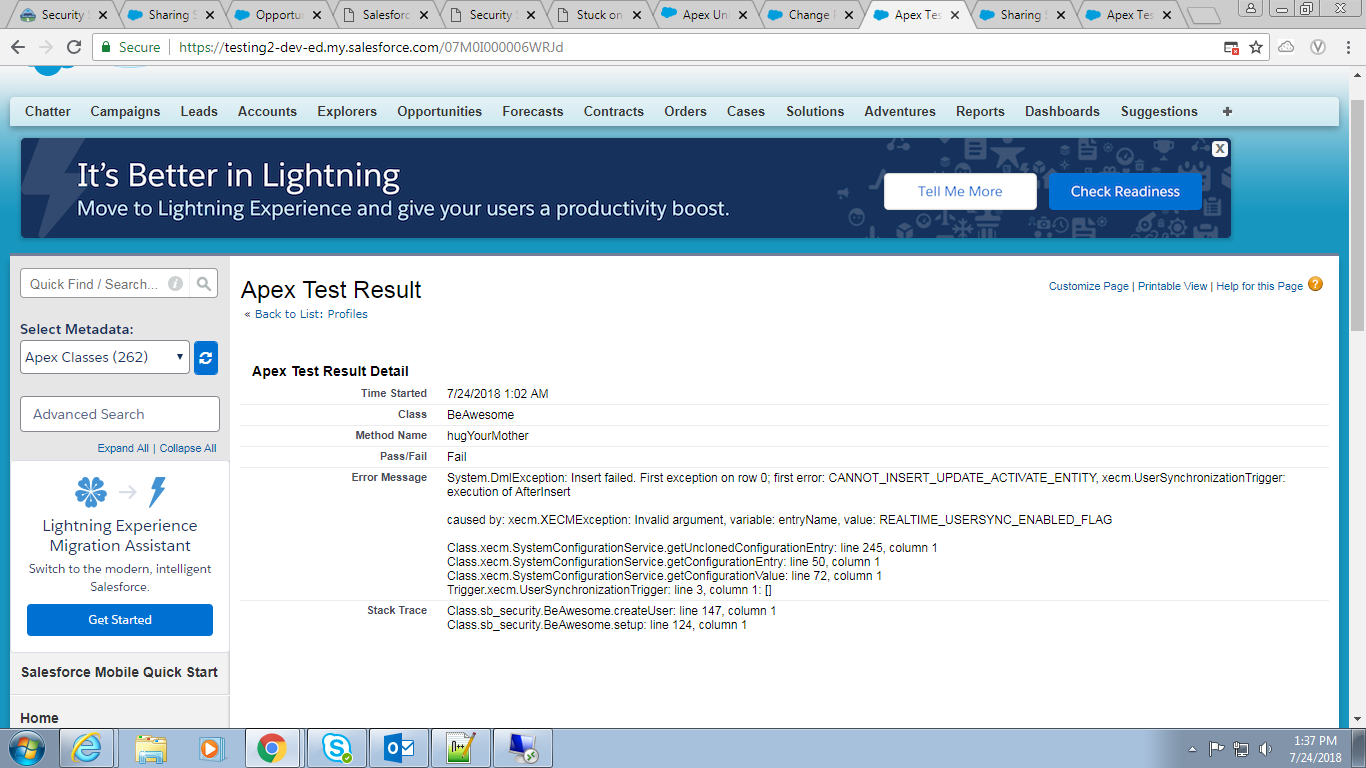The height and width of the screenshot is (768, 1366).
Task: Click the plus icon for all tabs
Action: pyautogui.click(x=1227, y=111)
